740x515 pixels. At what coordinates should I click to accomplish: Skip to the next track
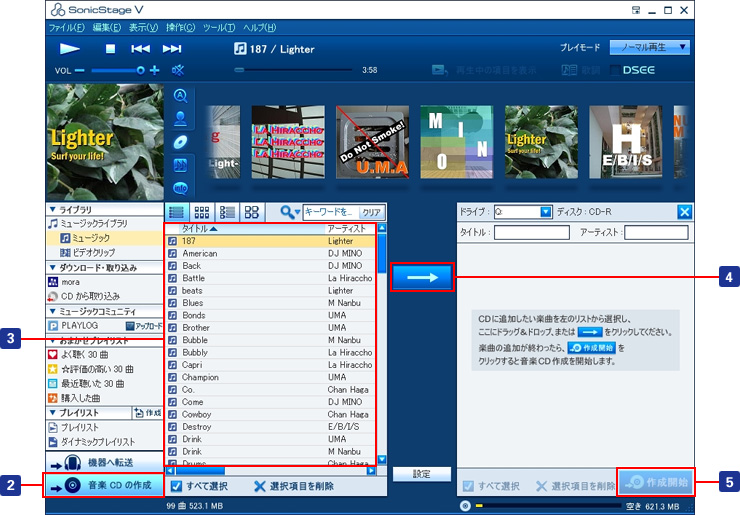(172, 49)
